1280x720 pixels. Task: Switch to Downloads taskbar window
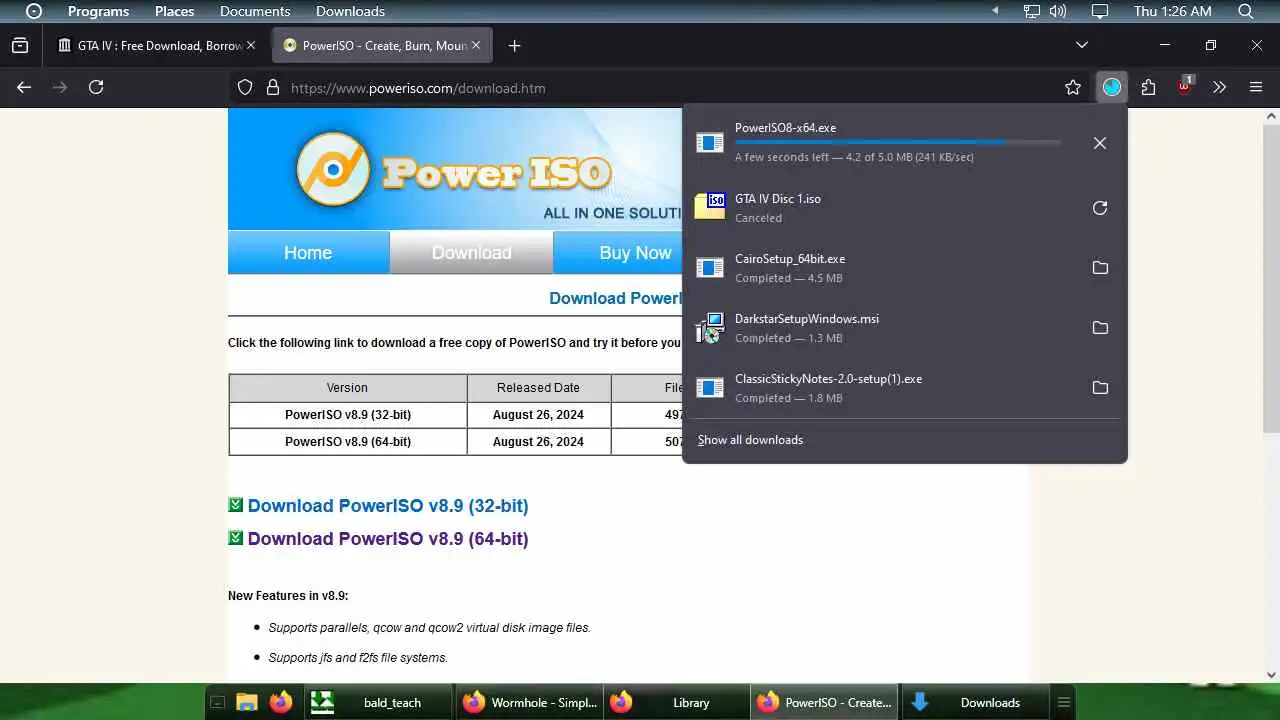976,702
